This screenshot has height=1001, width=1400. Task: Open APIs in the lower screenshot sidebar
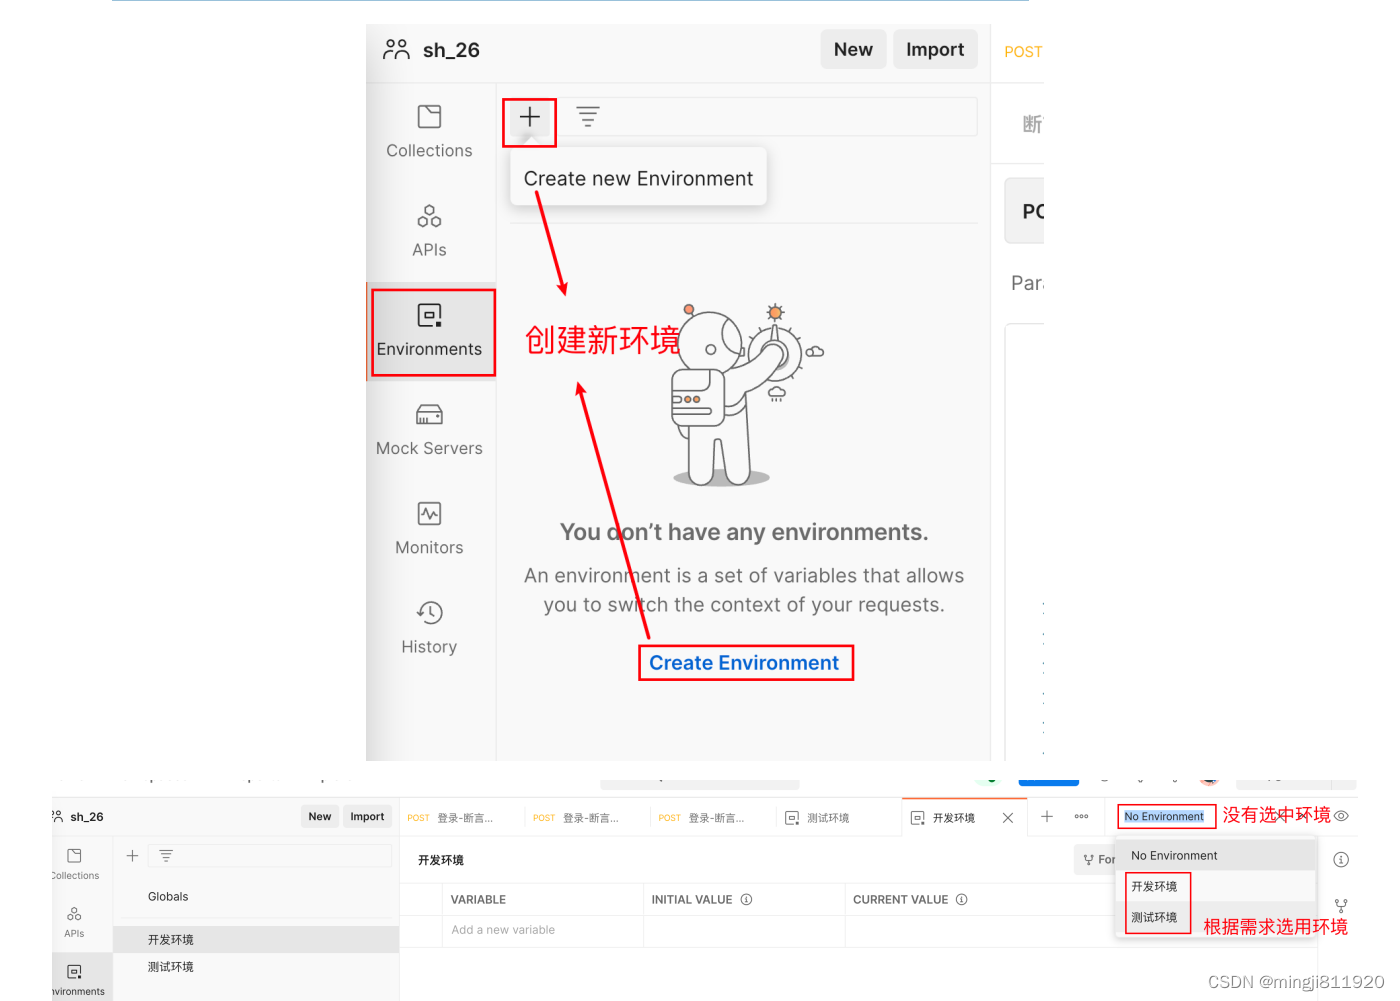coord(74,922)
